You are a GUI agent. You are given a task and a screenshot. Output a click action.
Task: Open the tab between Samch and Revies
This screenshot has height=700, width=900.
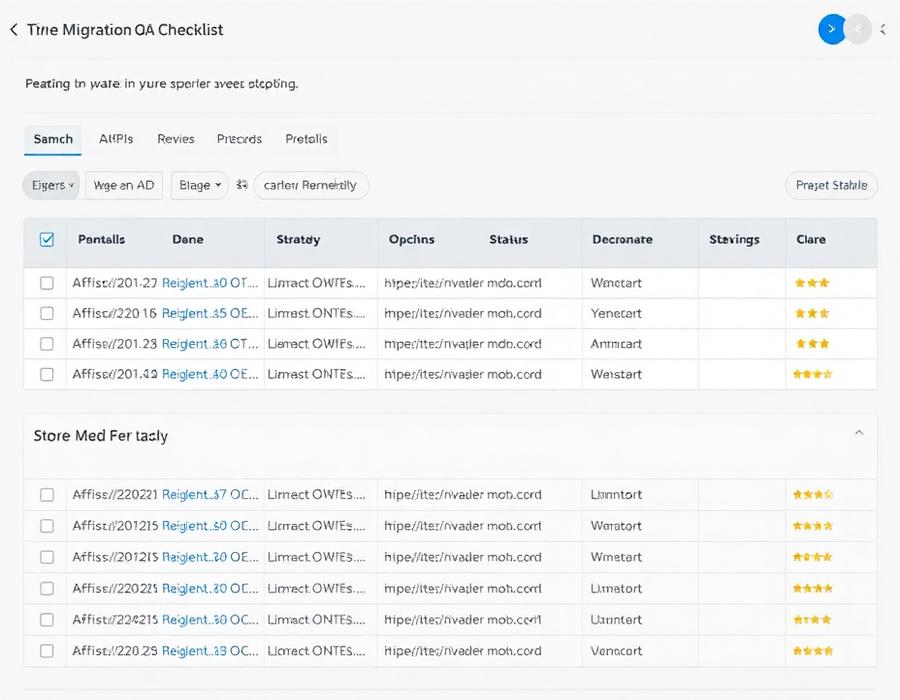tap(116, 139)
